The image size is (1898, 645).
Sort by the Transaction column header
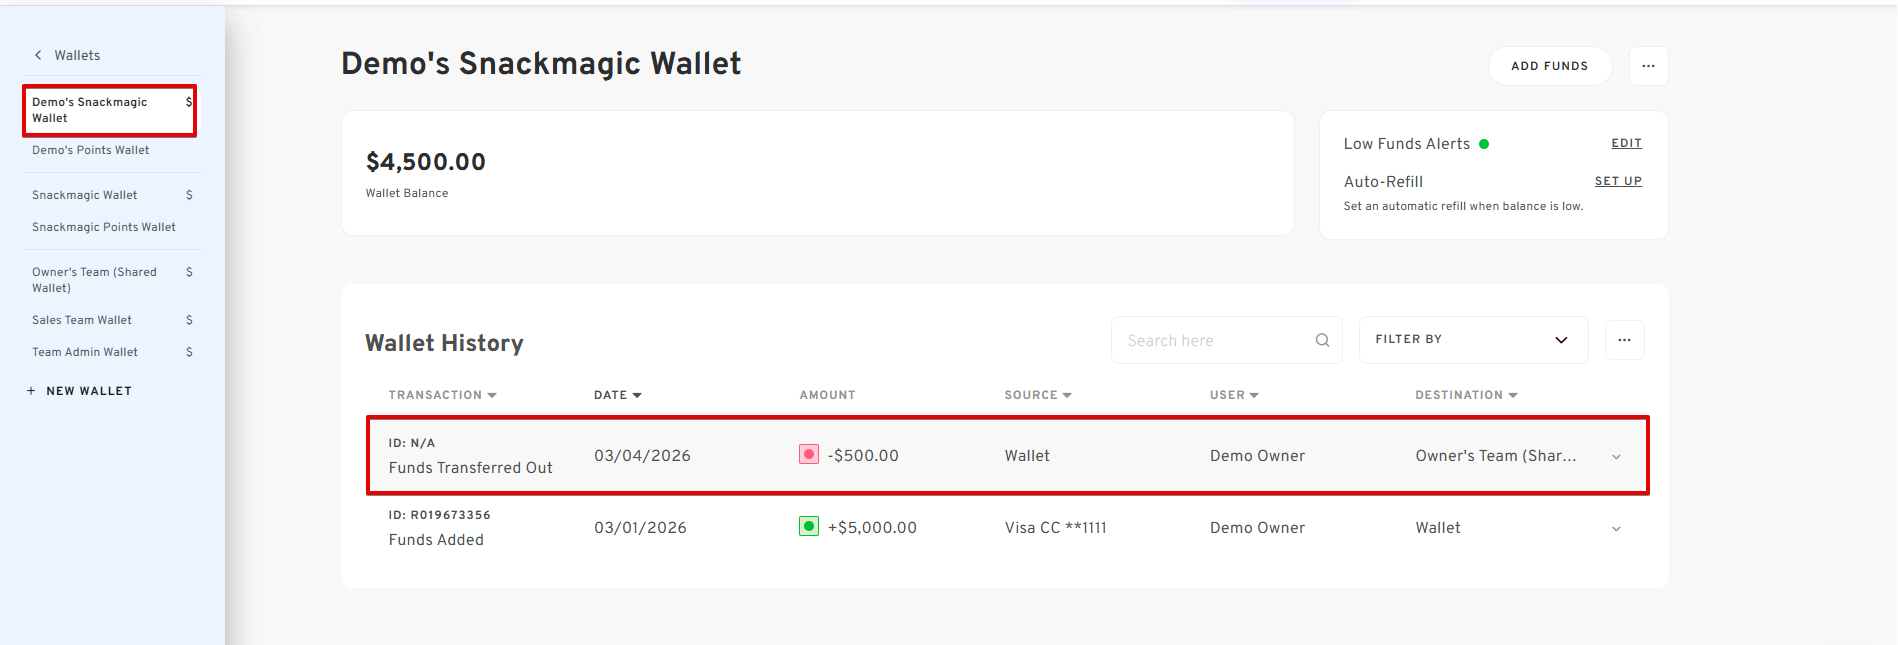click(x=442, y=395)
